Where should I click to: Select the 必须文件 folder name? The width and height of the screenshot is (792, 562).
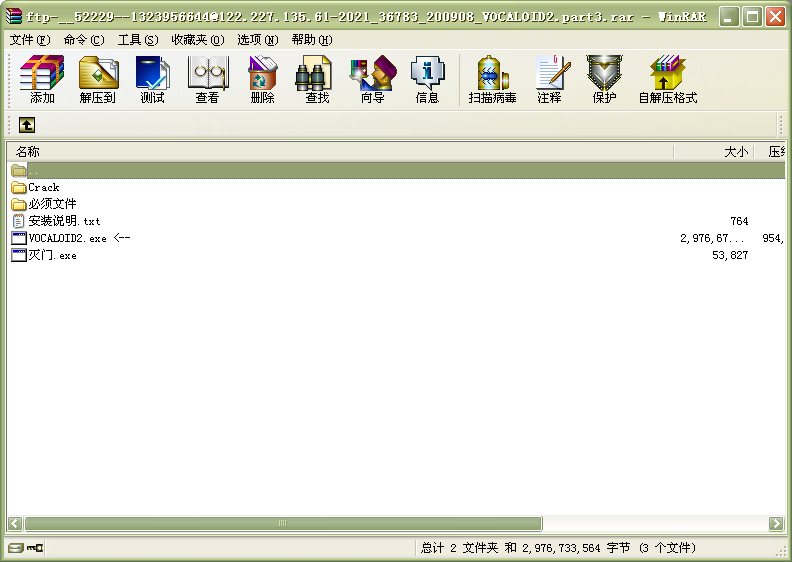point(52,205)
